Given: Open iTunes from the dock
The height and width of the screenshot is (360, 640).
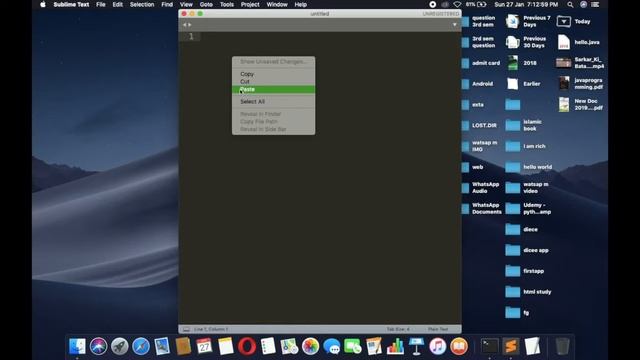Looking at the screenshot, I should tap(438, 347).
